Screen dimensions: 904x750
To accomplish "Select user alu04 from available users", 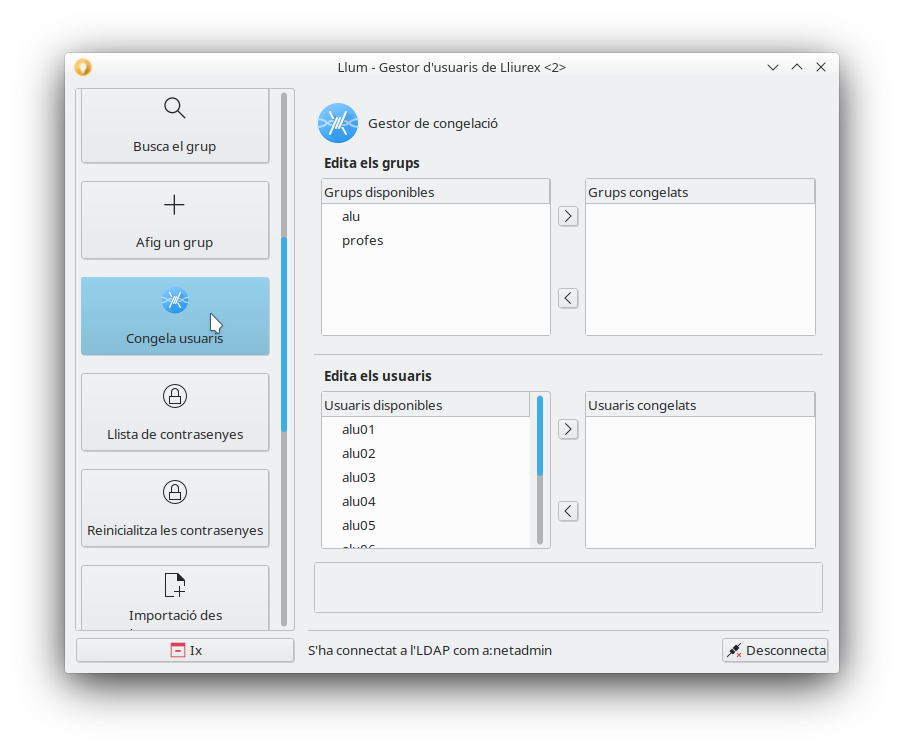I will coord(358,502).
